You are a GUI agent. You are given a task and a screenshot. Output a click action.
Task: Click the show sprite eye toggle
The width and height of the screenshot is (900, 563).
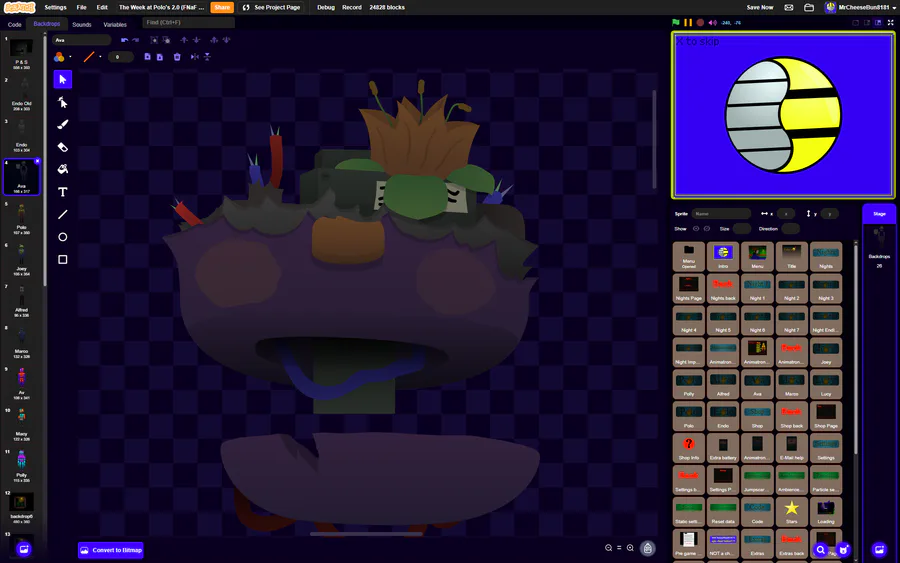[696, 228]
